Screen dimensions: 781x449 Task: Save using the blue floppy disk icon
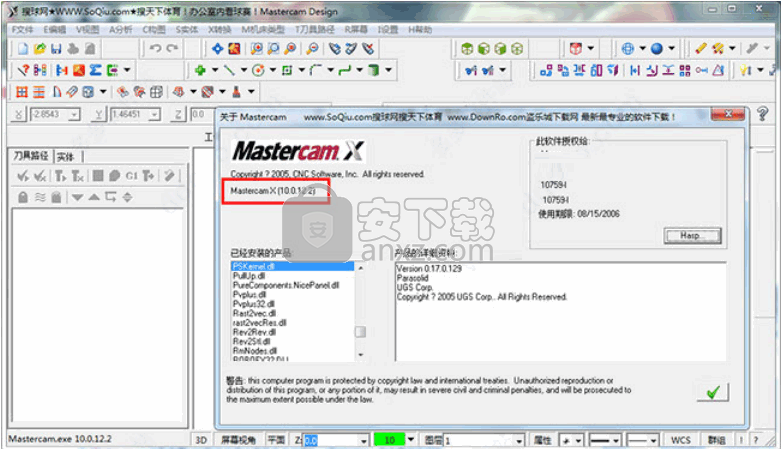click(x=56, y=48)
